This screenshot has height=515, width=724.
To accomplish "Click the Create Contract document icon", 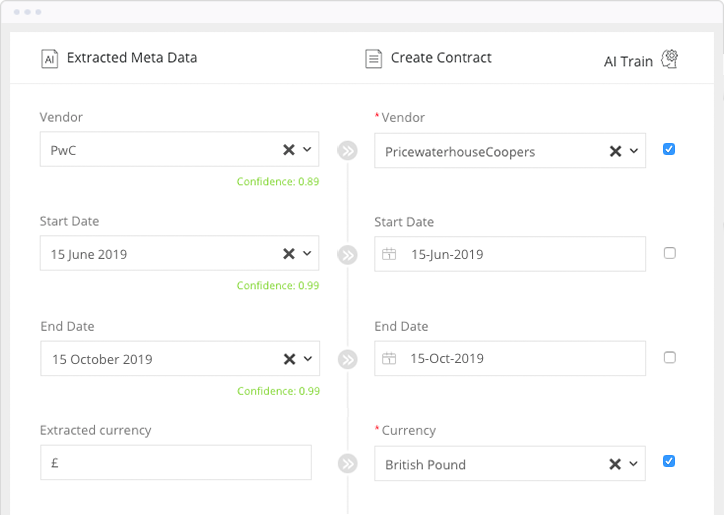I will tap(374, 58).
